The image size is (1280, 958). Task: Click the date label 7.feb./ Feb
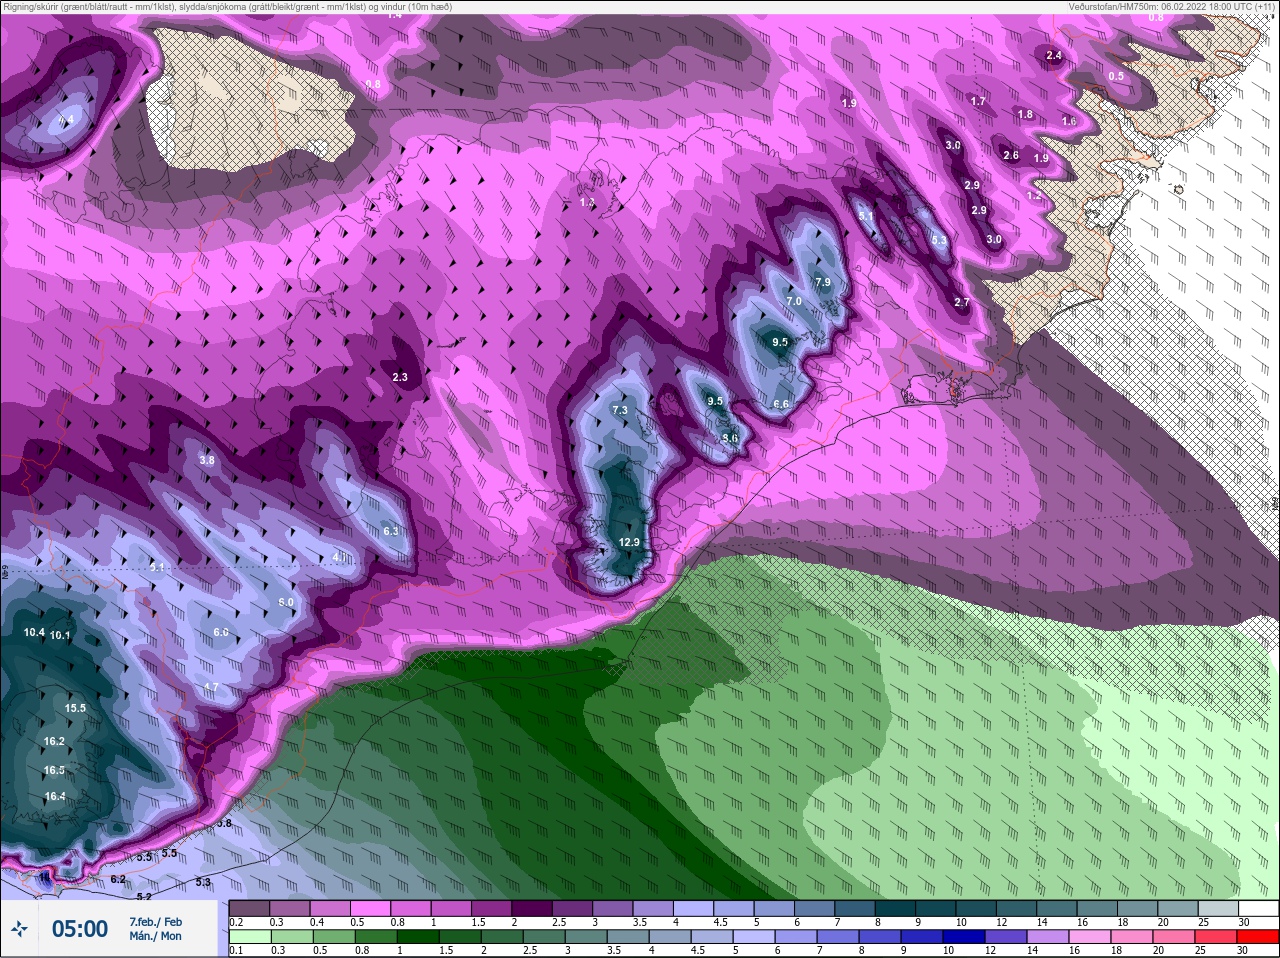155,922
